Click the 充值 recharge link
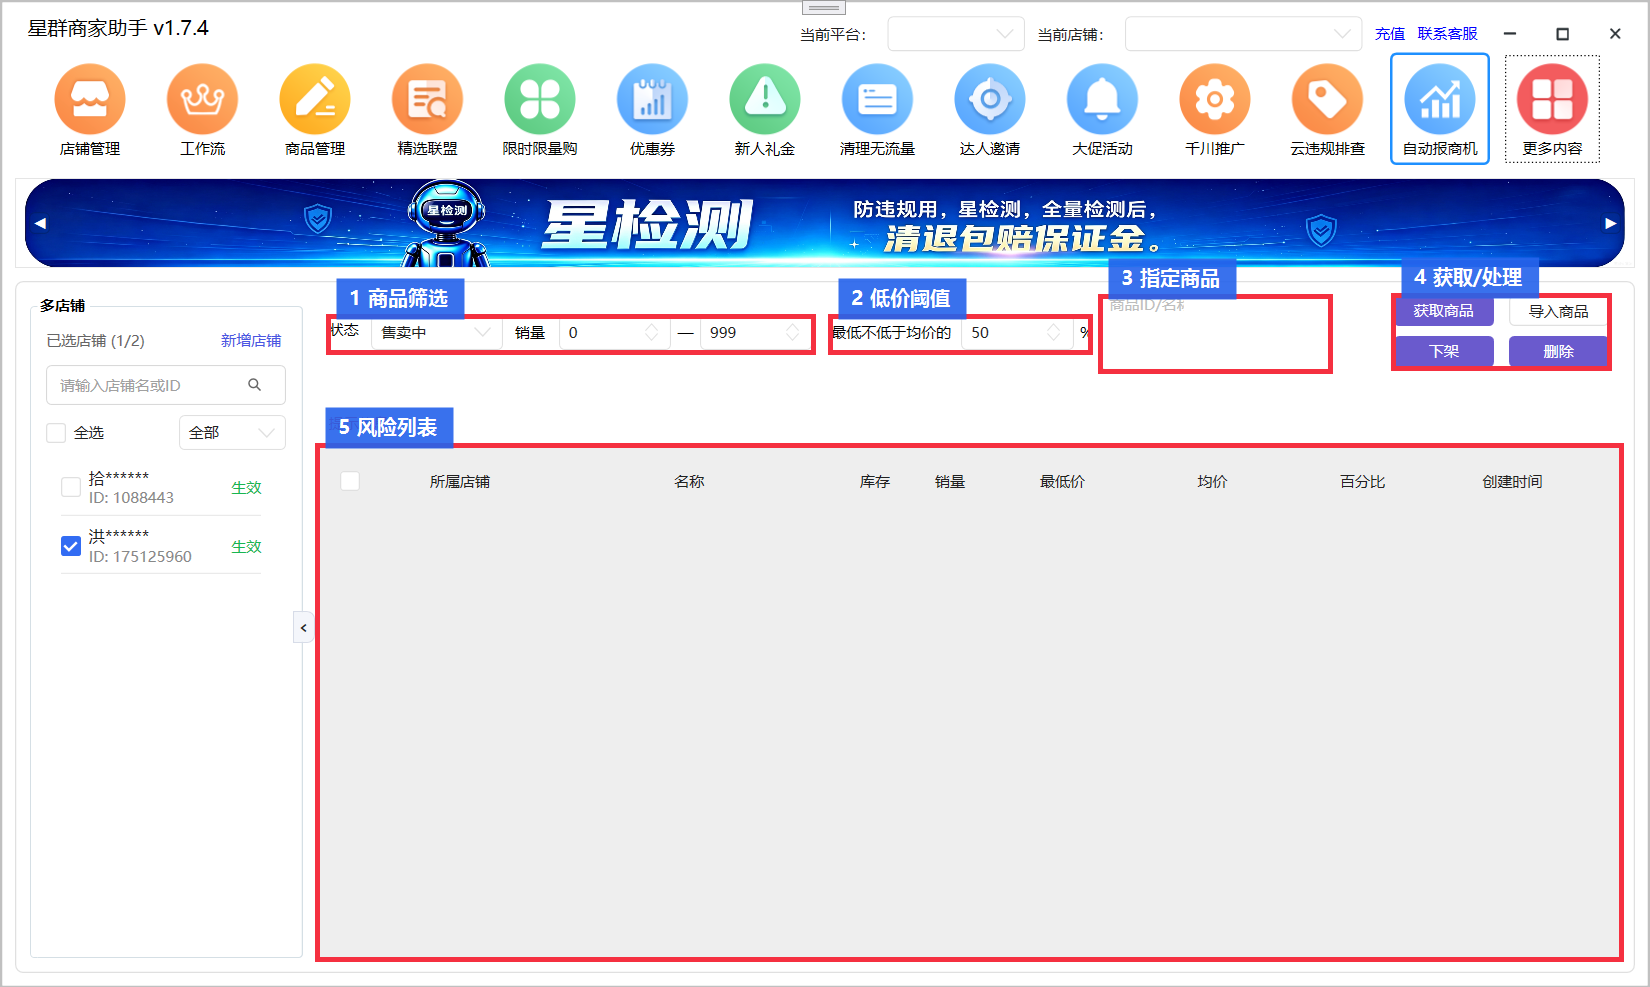Viewport: 1650px width, 987px height. [x=1390, y=34]
